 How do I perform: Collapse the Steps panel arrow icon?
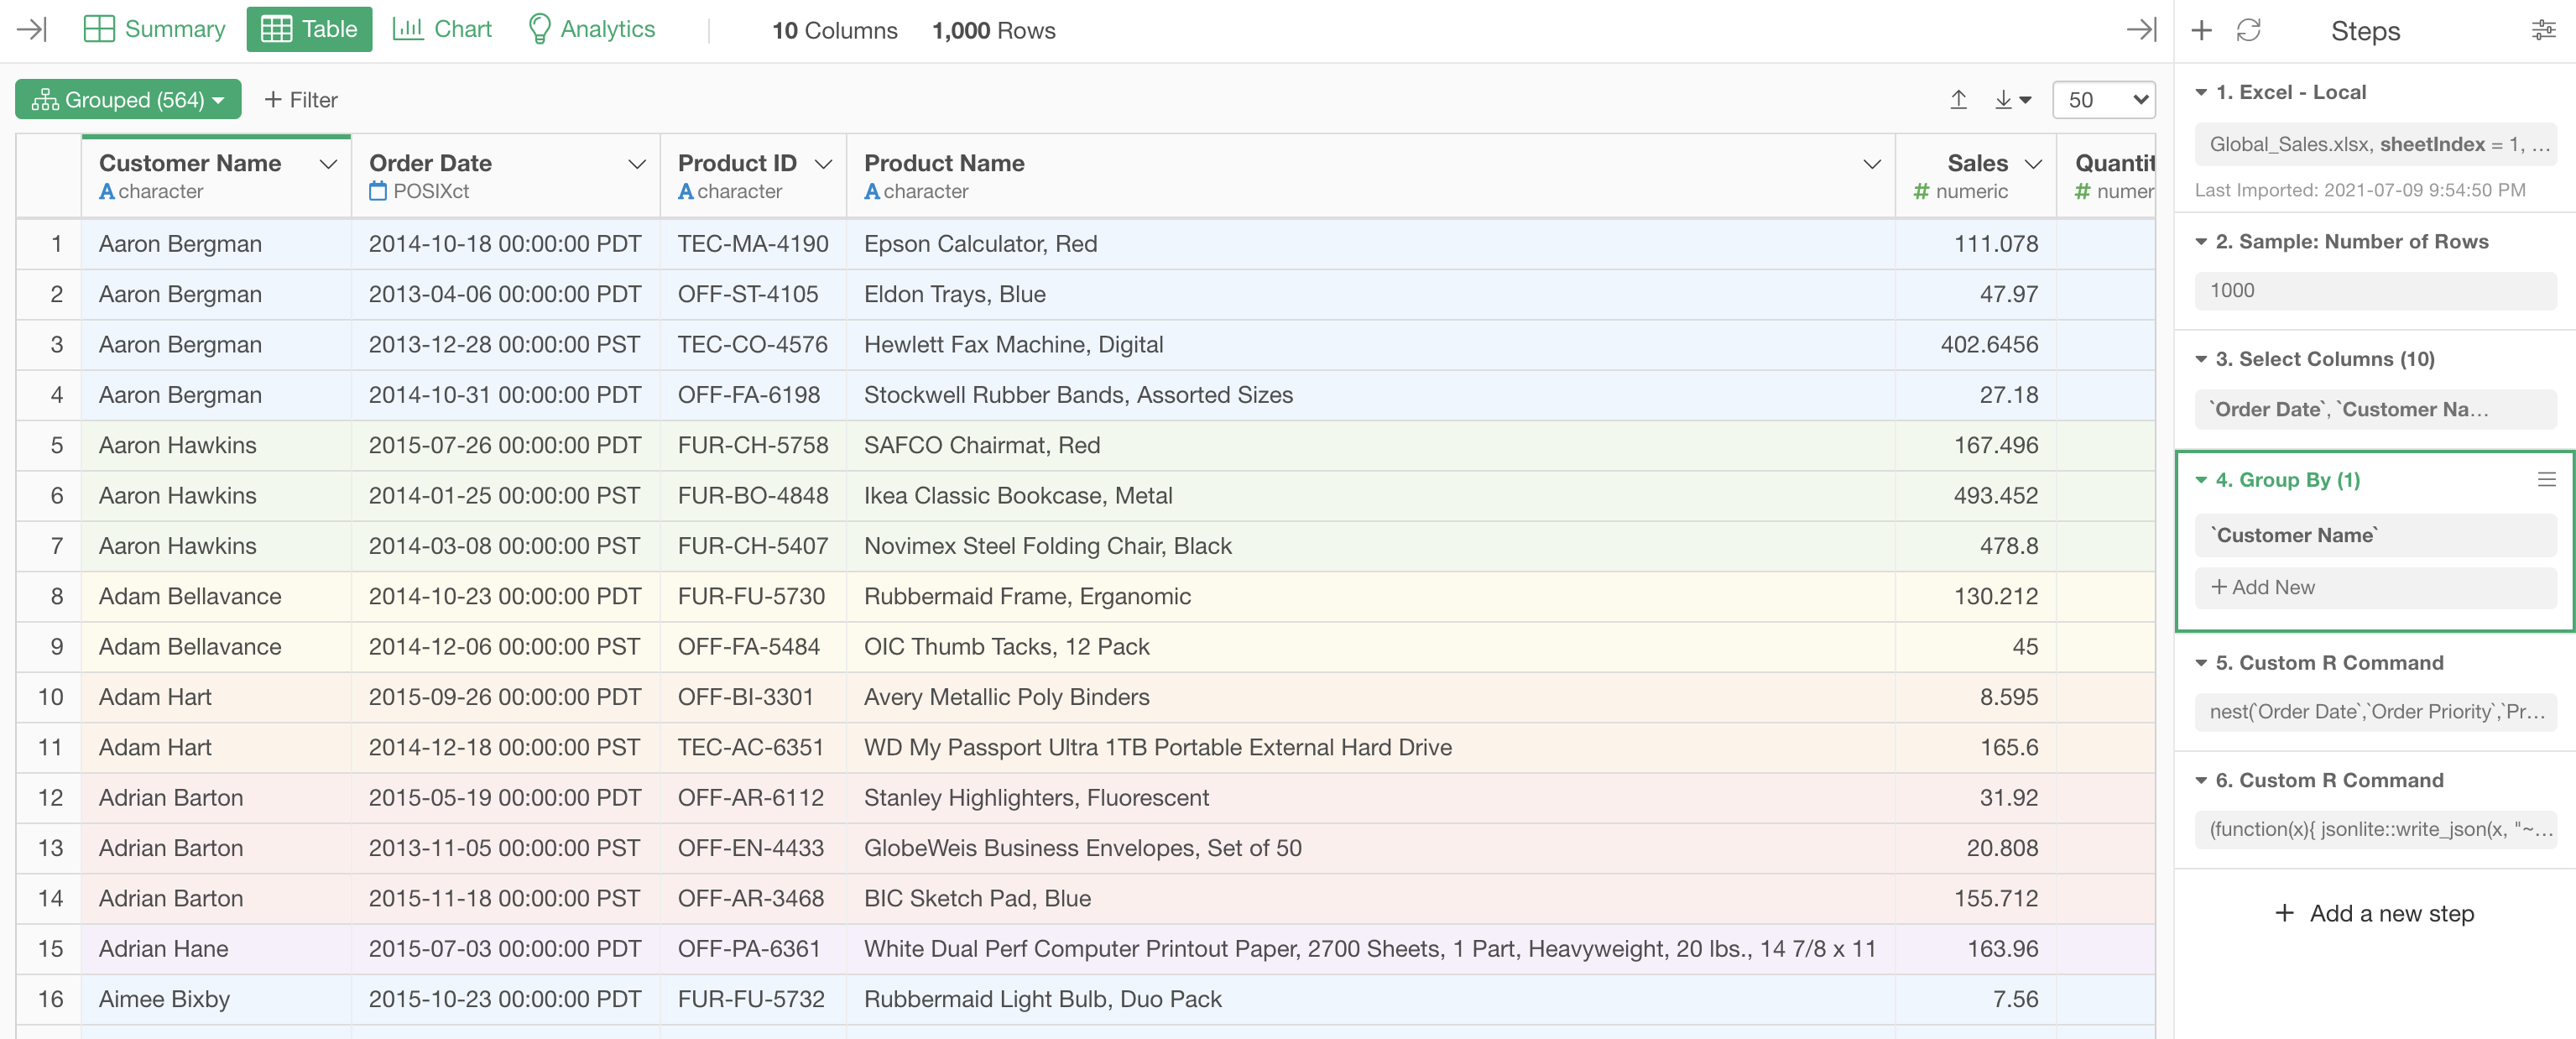(2141, 30)
